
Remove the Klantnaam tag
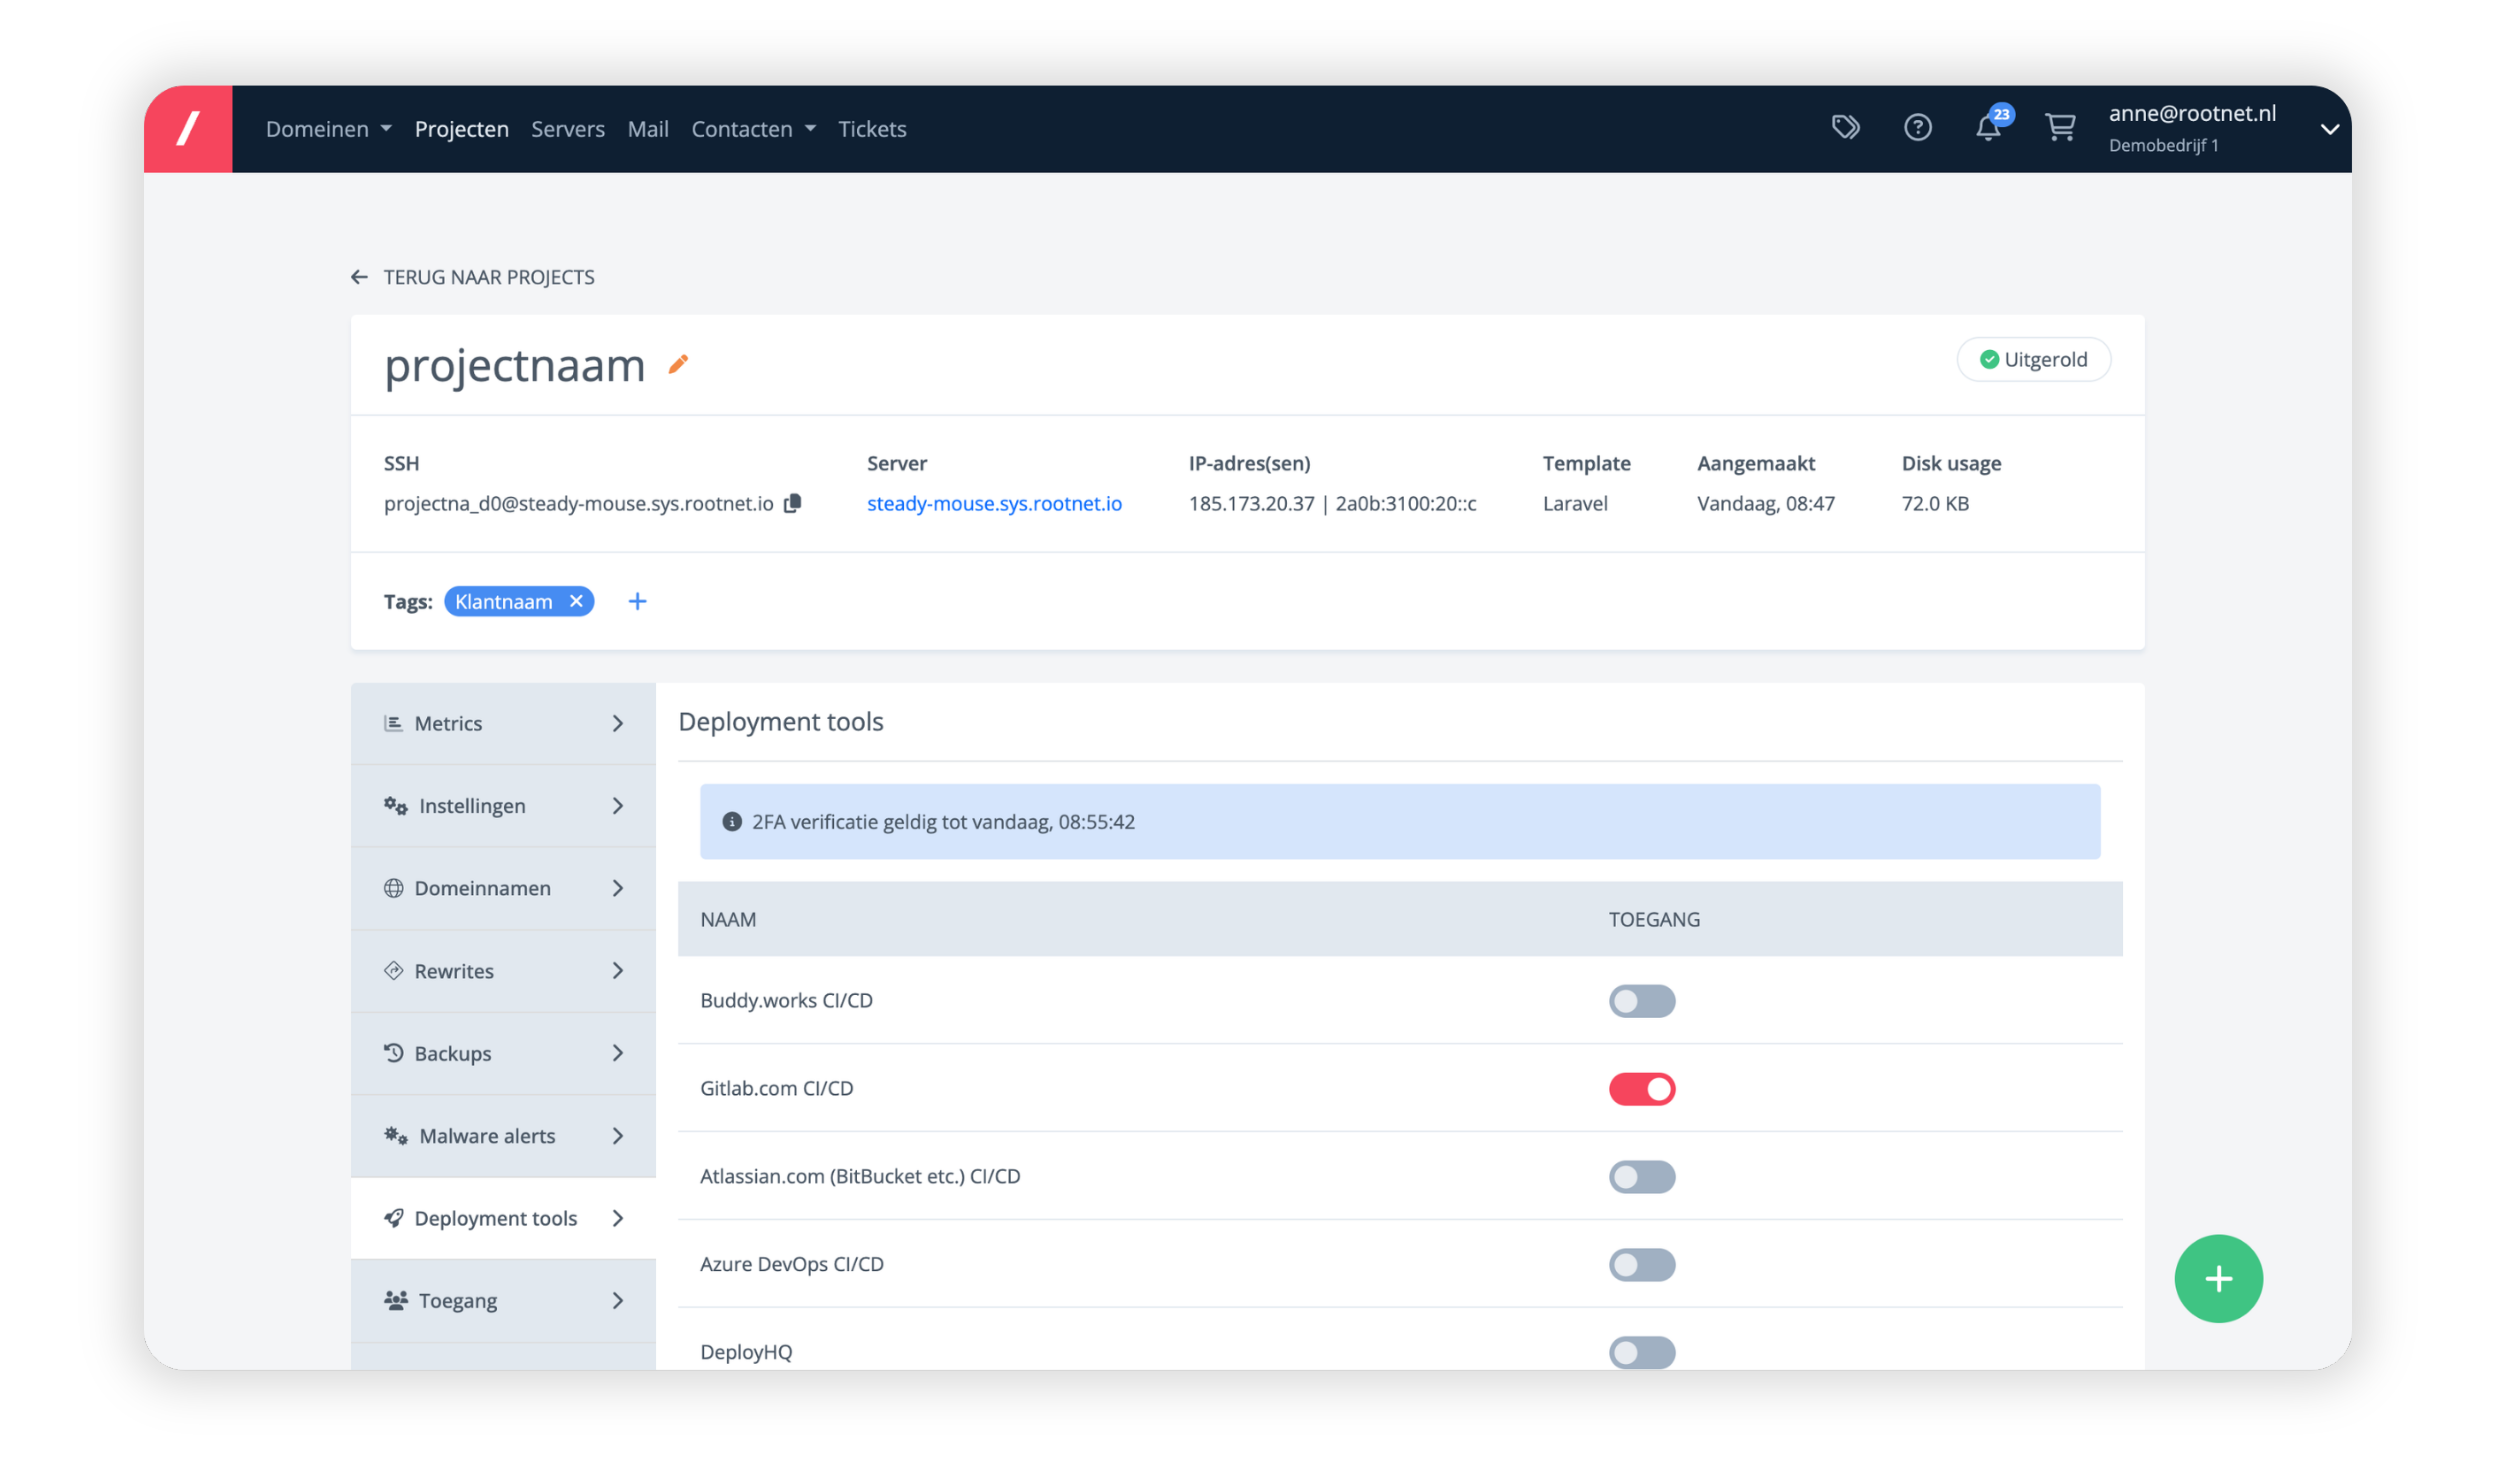point(576,601)
